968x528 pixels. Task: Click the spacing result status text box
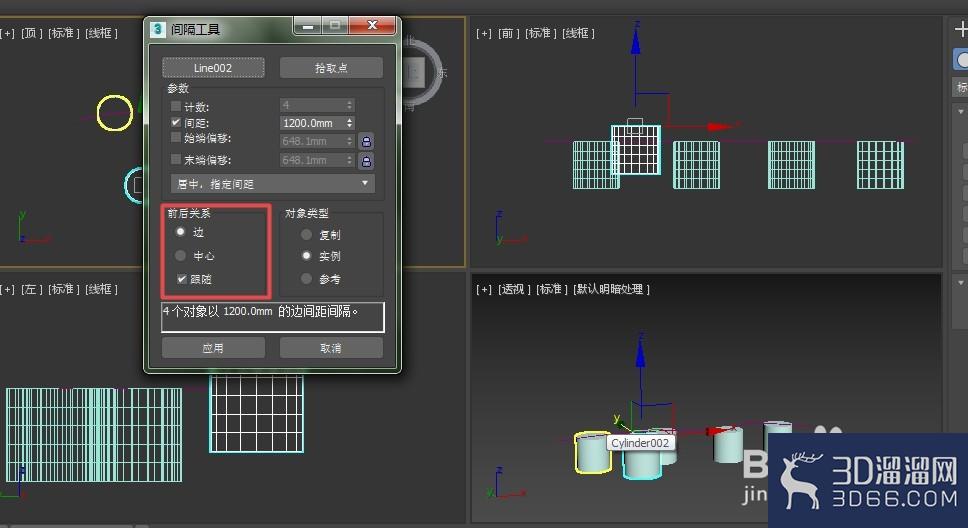click(x=273, y=317)
